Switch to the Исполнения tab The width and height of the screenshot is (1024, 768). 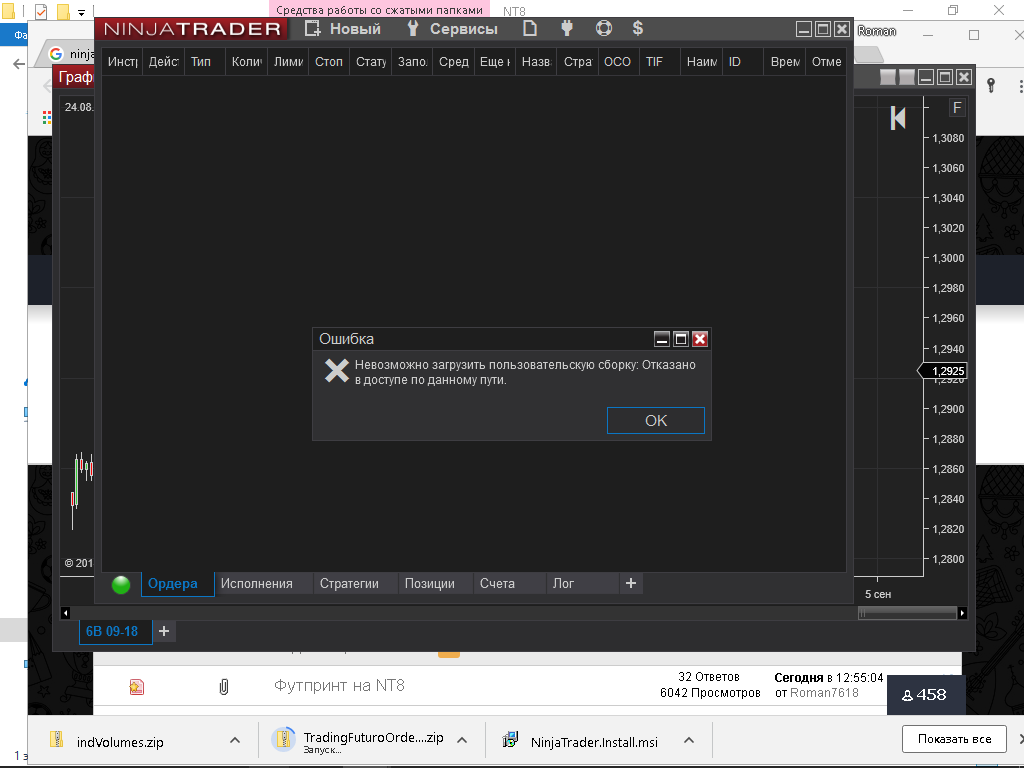tap(257, 583)
